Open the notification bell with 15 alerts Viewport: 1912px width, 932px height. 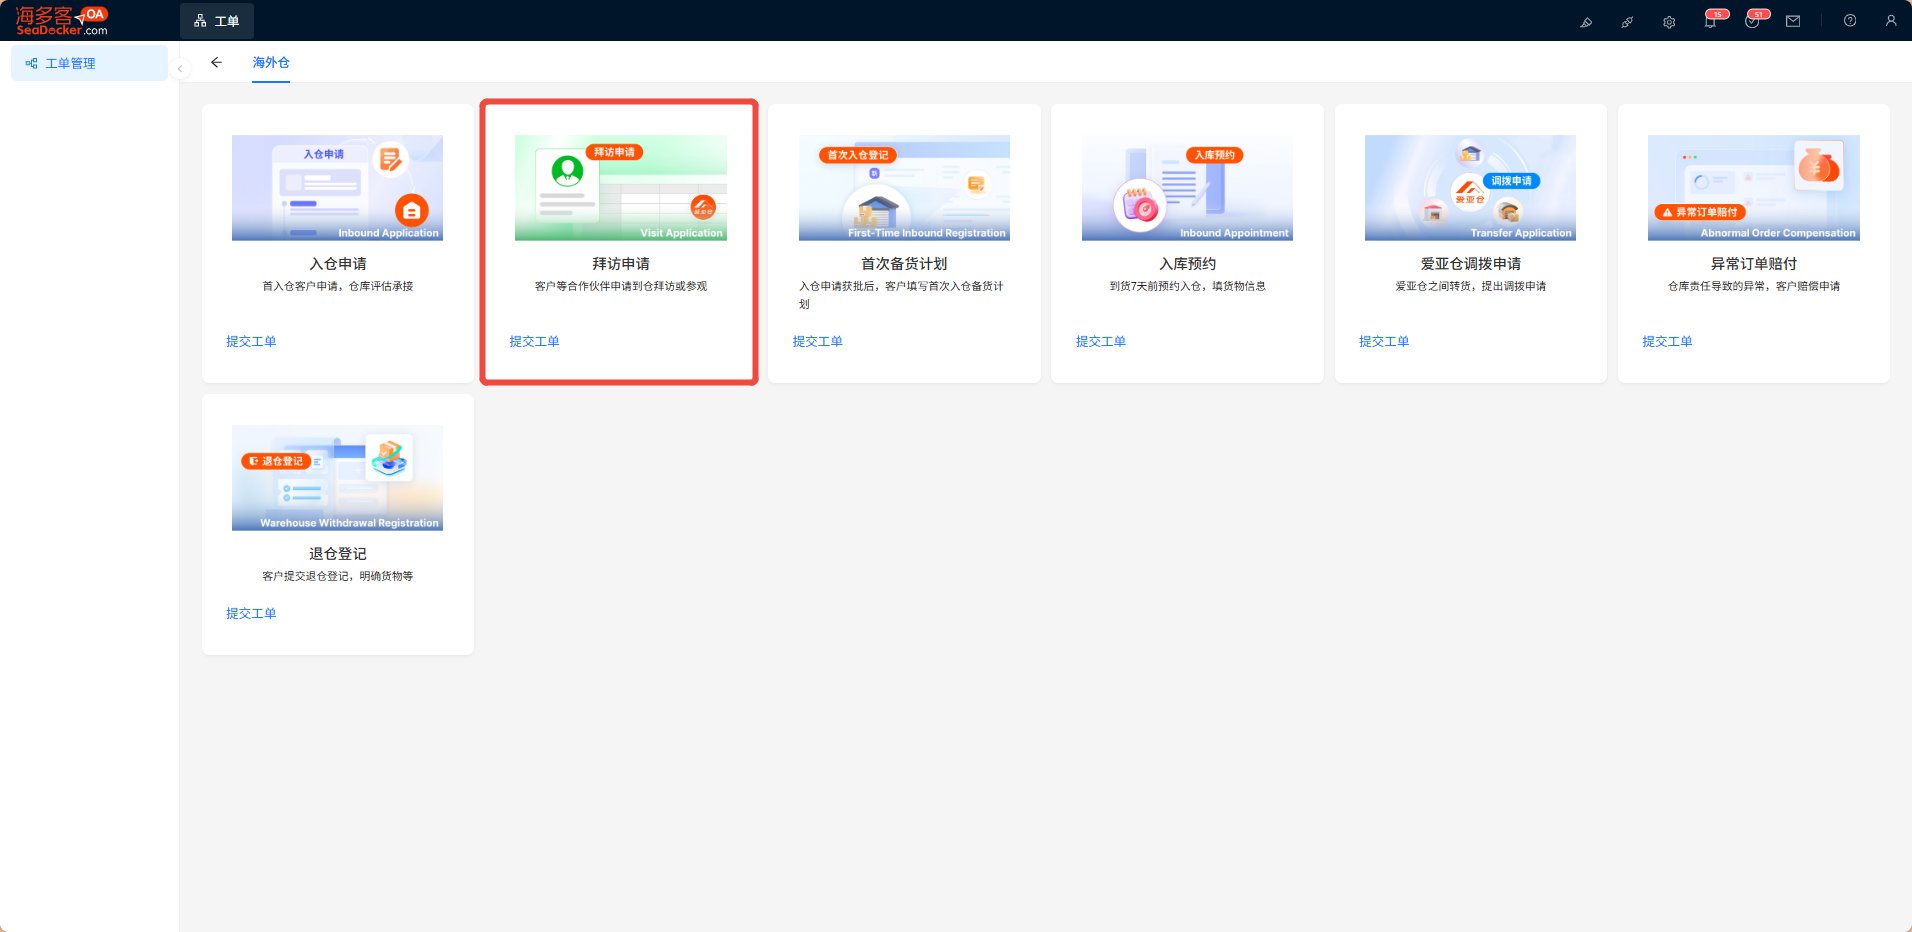pos(1711,21)
